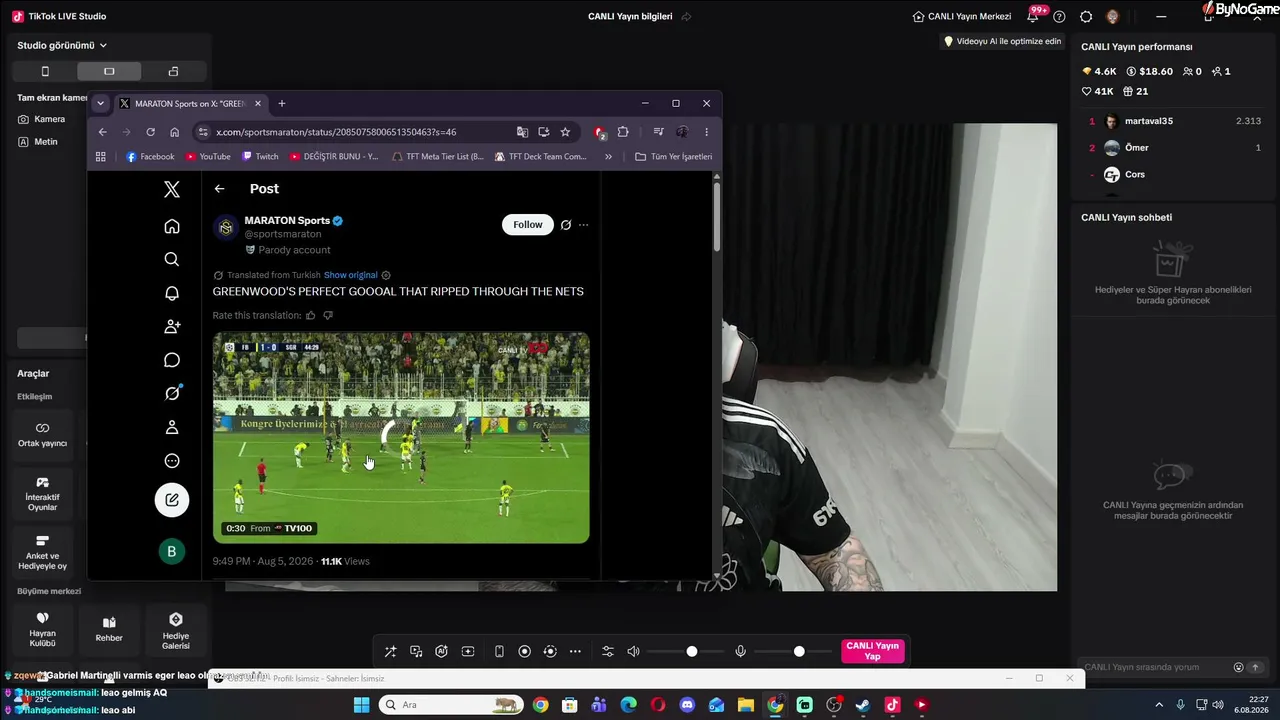Open the help question mark icon

(1059, 16)
